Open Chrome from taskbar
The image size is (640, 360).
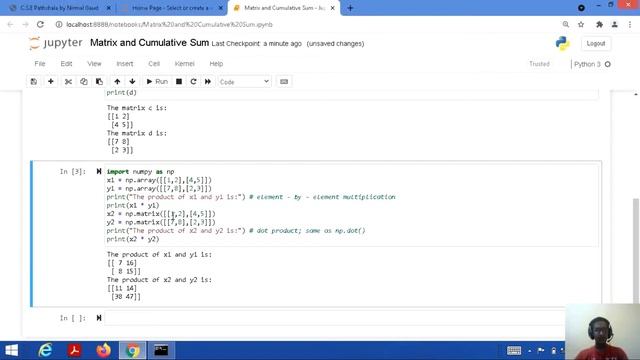point(132,350)
